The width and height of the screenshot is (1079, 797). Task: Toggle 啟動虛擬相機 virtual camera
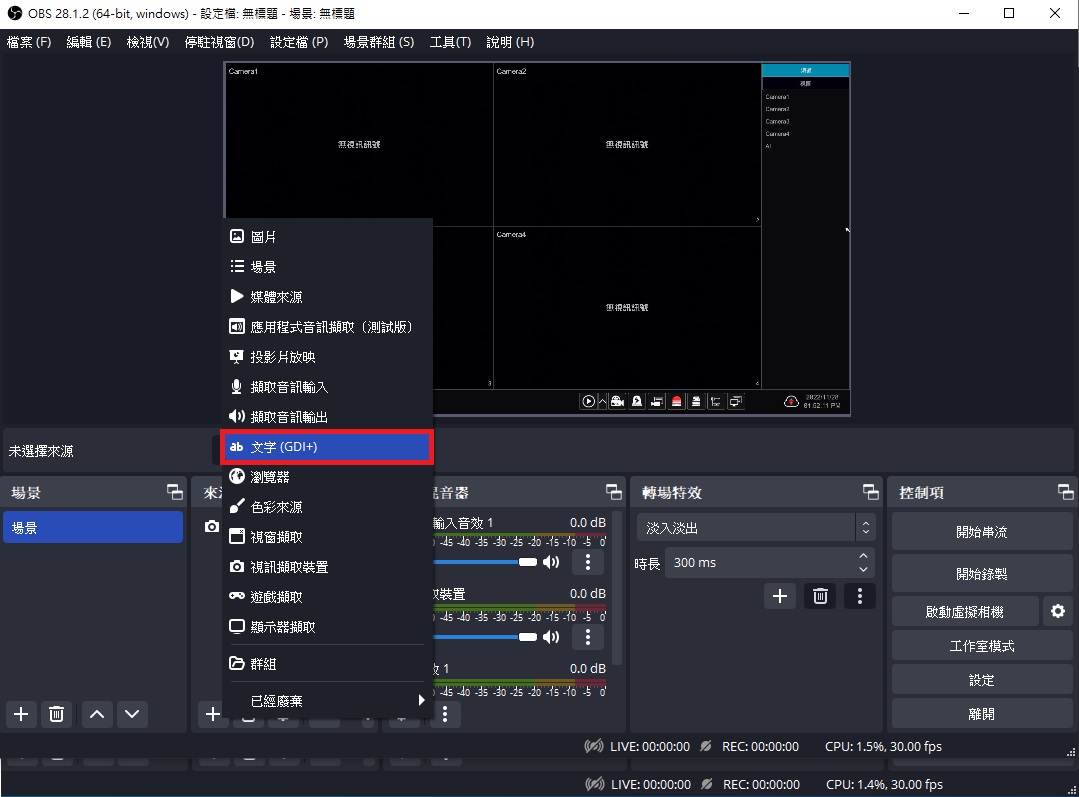tap(965, 612)
